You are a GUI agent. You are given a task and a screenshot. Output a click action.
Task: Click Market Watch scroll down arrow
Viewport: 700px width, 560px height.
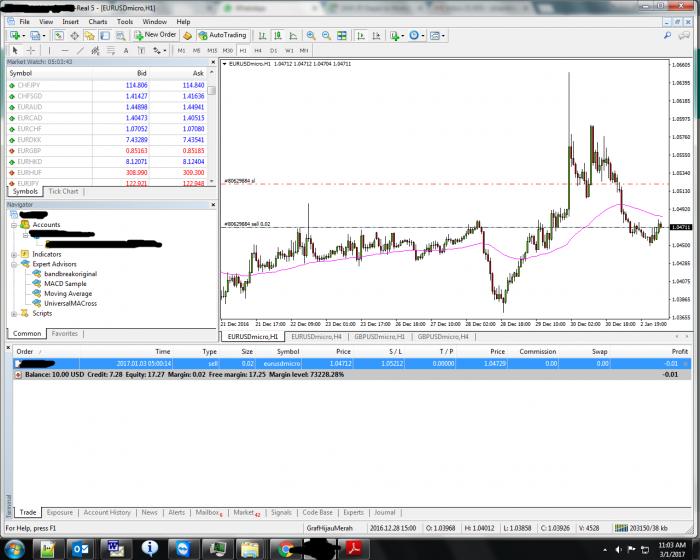click(212, 181)
